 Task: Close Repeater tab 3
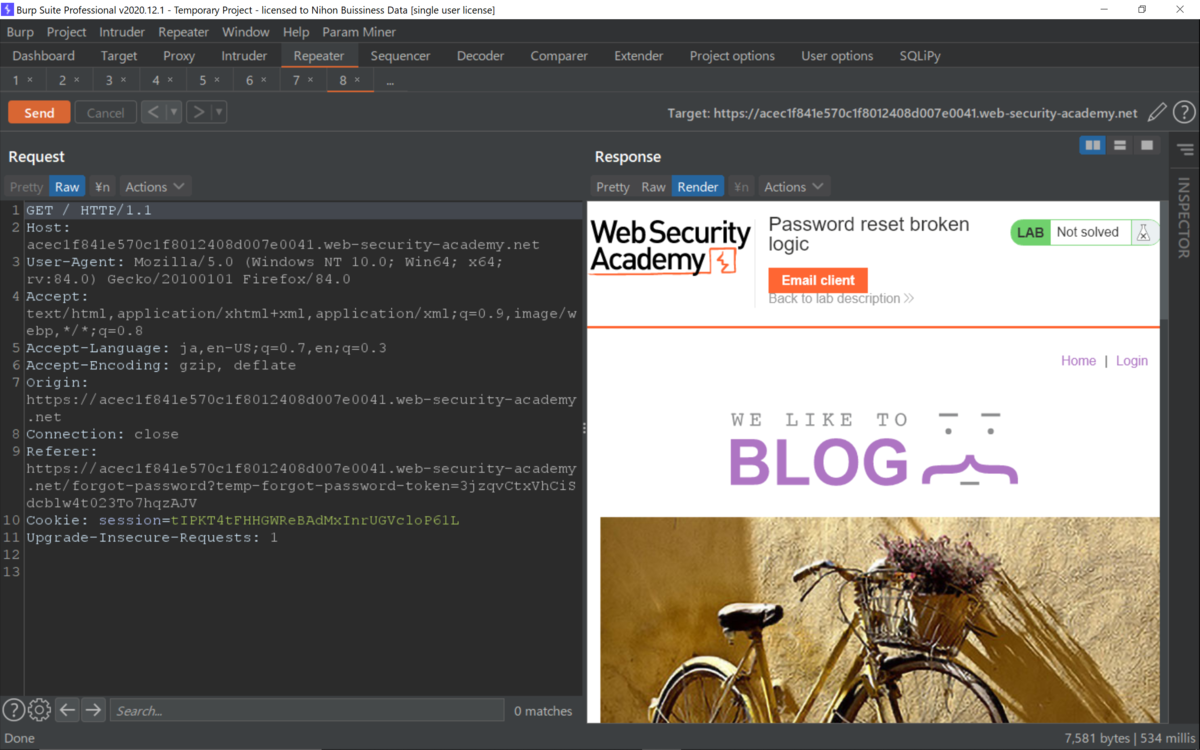click(x=124, y=80)
